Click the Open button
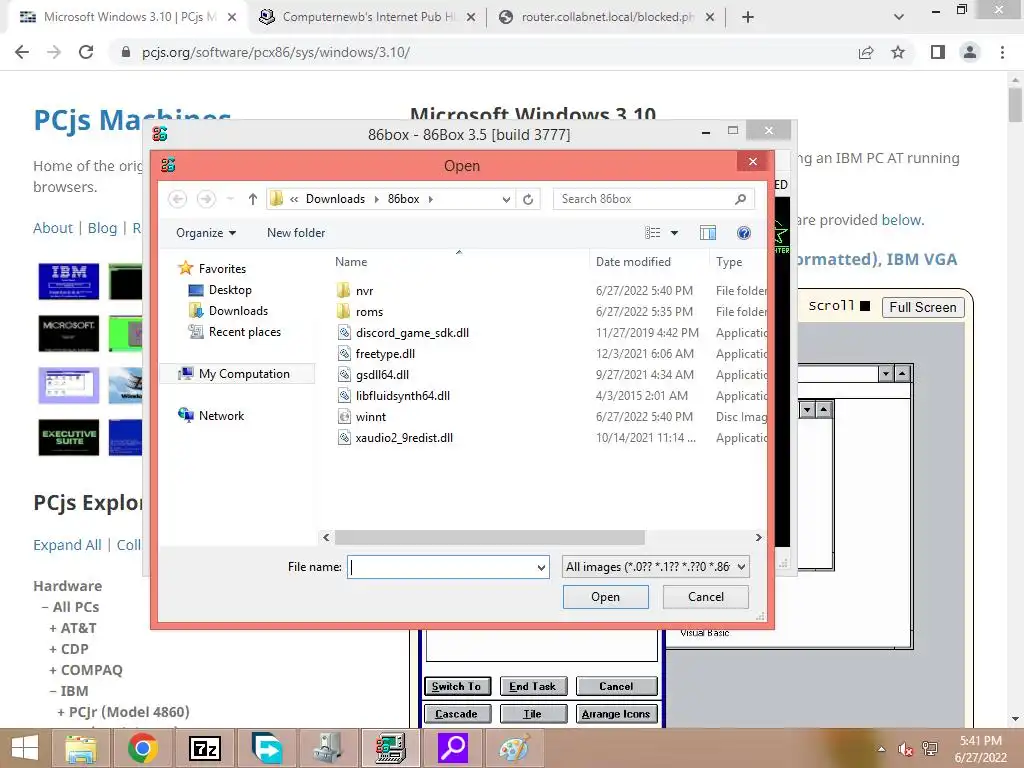The height and width of the screenshot is (768, 1024). (605, 597)
